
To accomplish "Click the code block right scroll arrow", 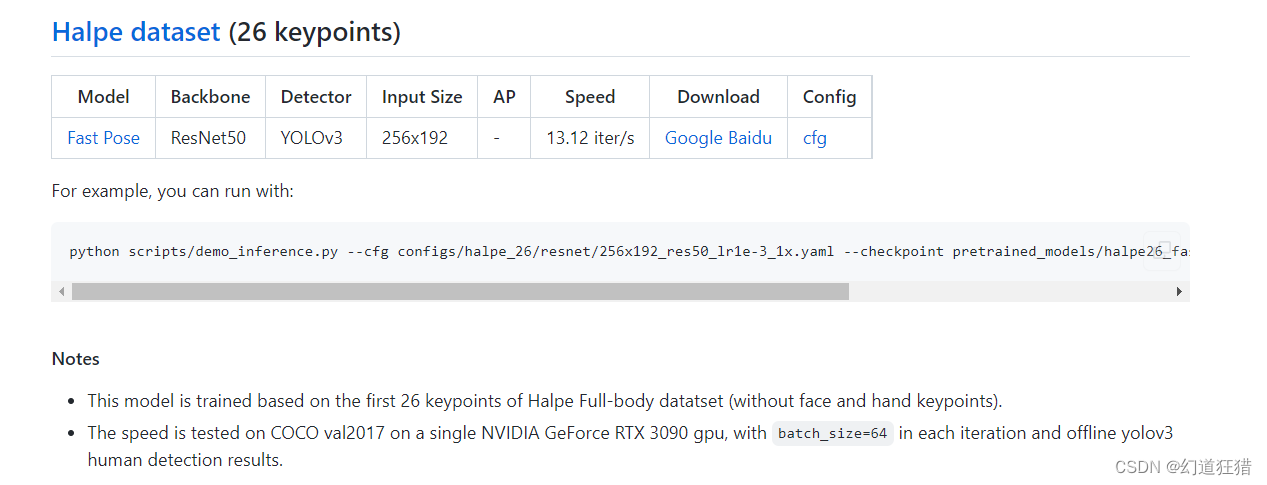I will (1179, 291).
